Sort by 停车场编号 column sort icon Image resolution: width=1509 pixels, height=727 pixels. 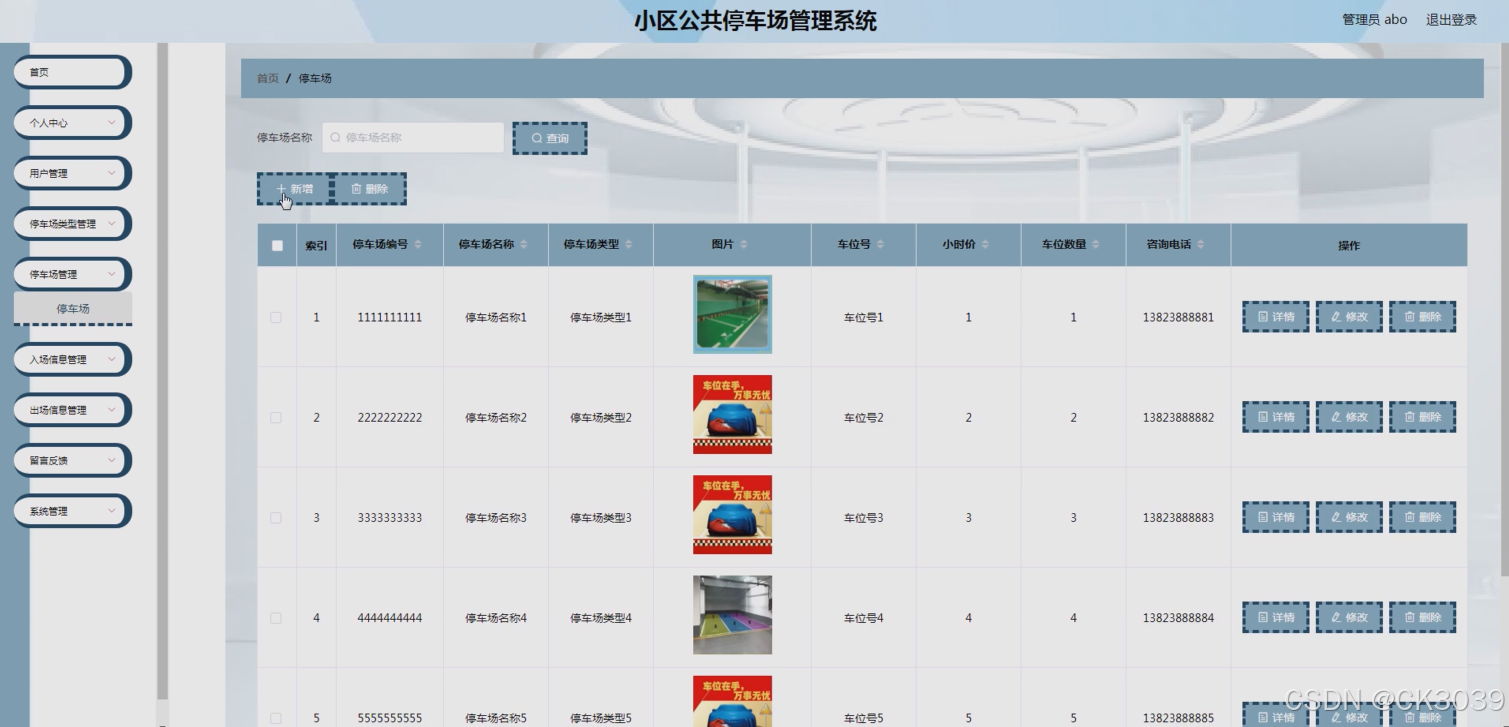(418, 245)
